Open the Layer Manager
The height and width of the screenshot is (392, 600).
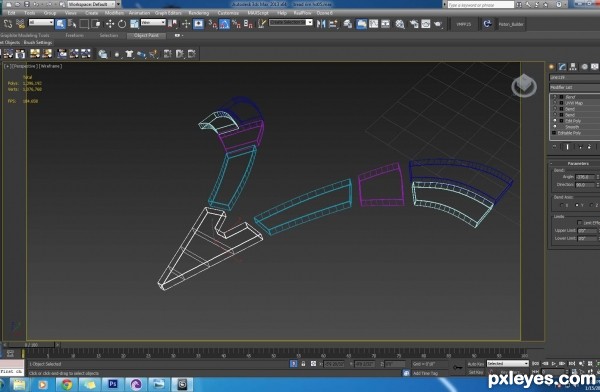347,24
